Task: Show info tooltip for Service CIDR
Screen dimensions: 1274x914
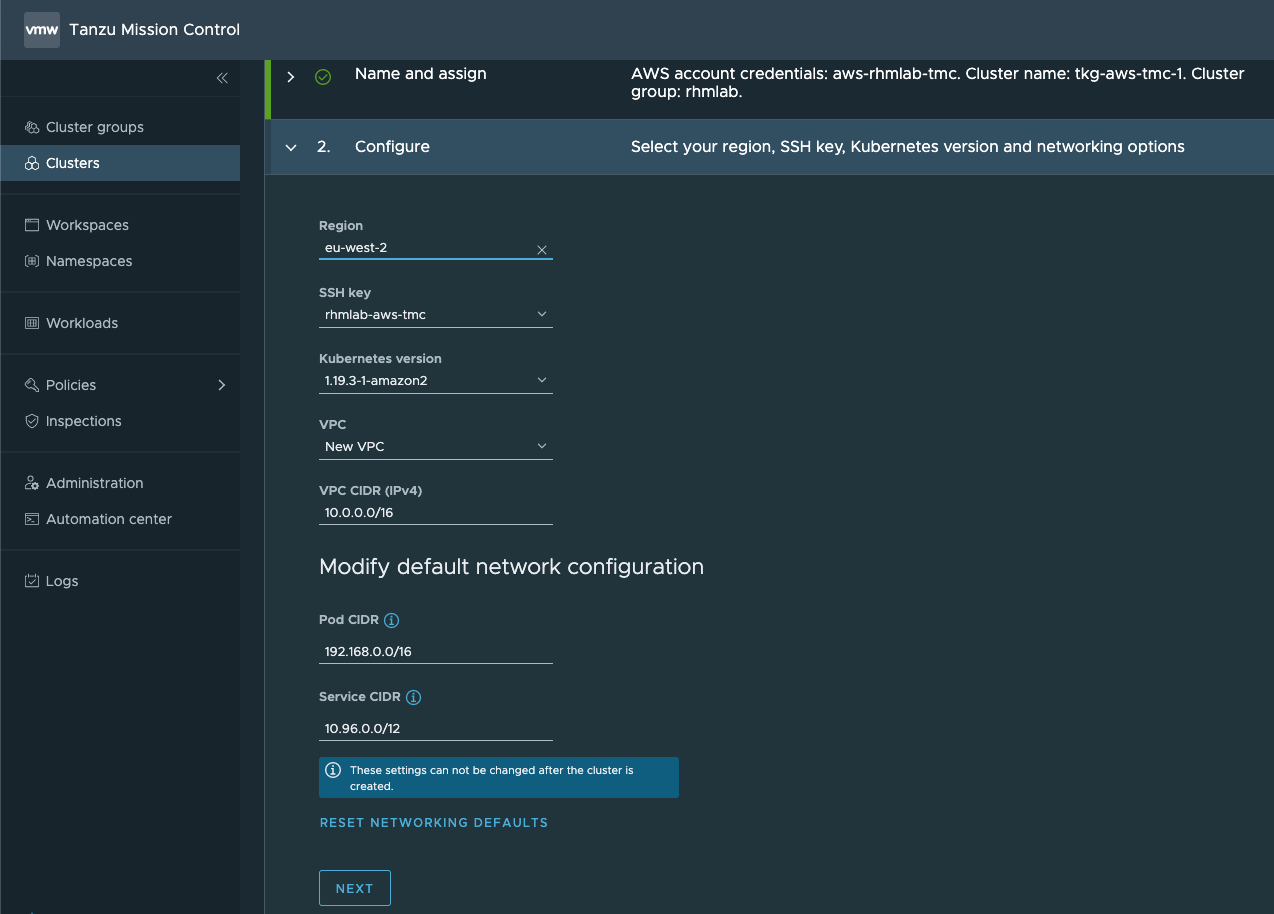Action: [414, 698]
